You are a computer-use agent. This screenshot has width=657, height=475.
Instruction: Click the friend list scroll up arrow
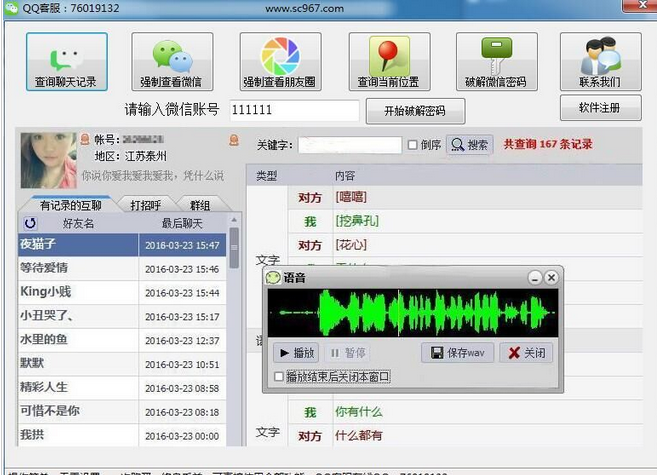(x=234, y=219)
